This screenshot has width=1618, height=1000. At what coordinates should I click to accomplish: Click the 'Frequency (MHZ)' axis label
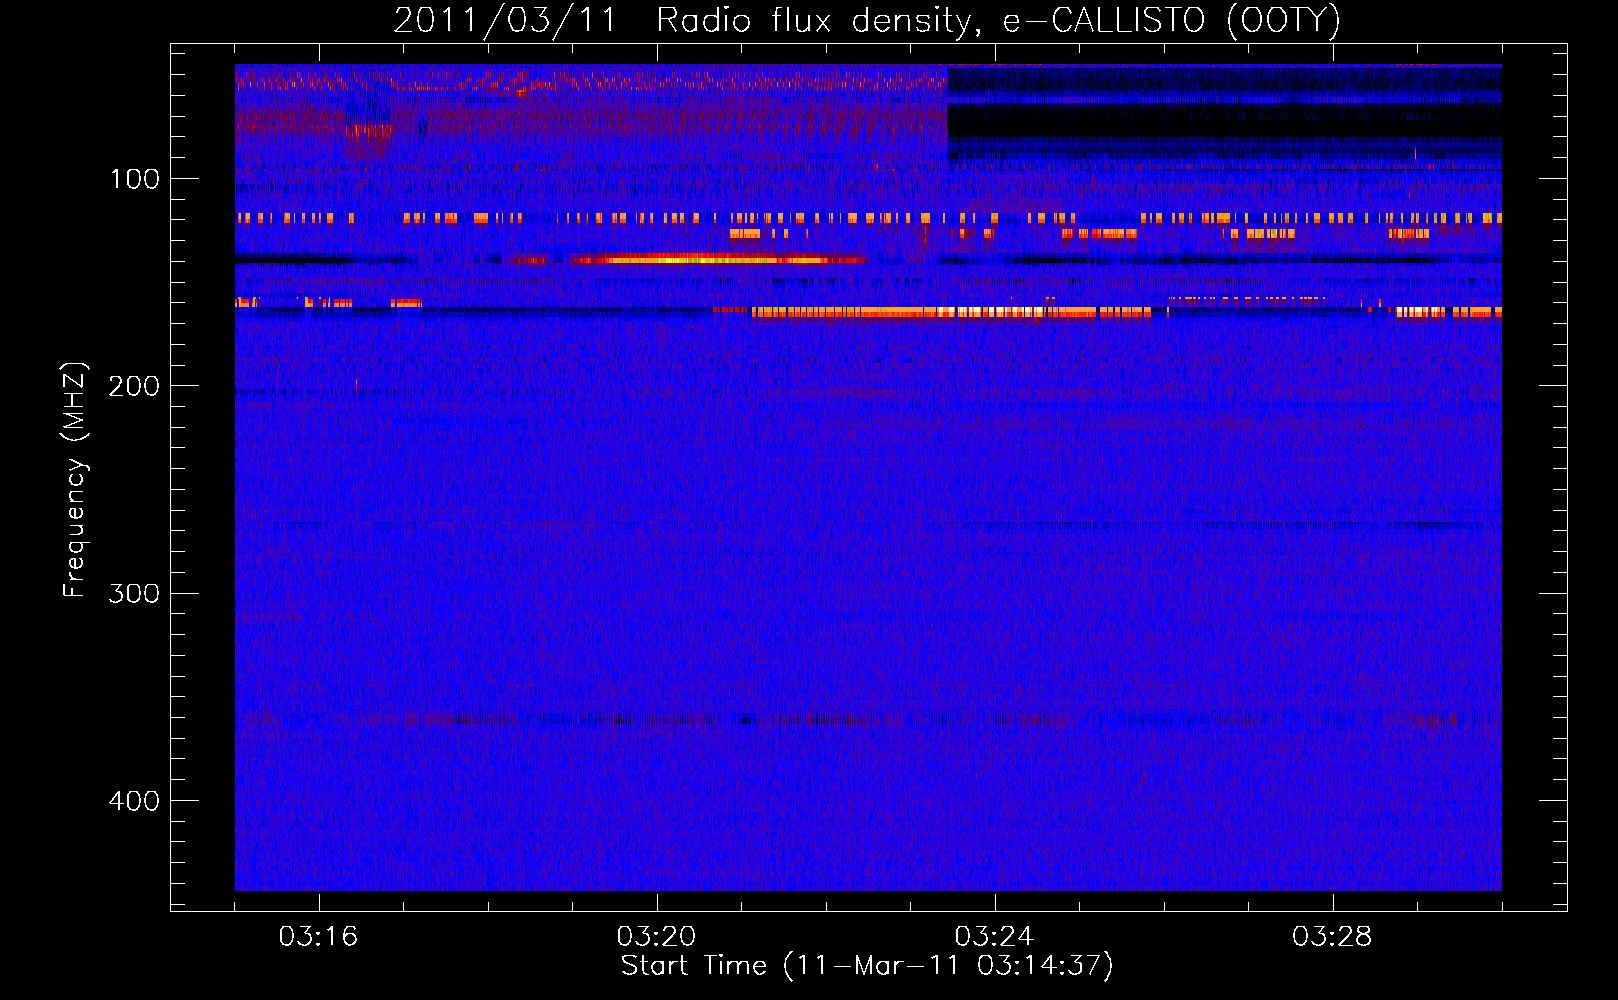(75, 480)
